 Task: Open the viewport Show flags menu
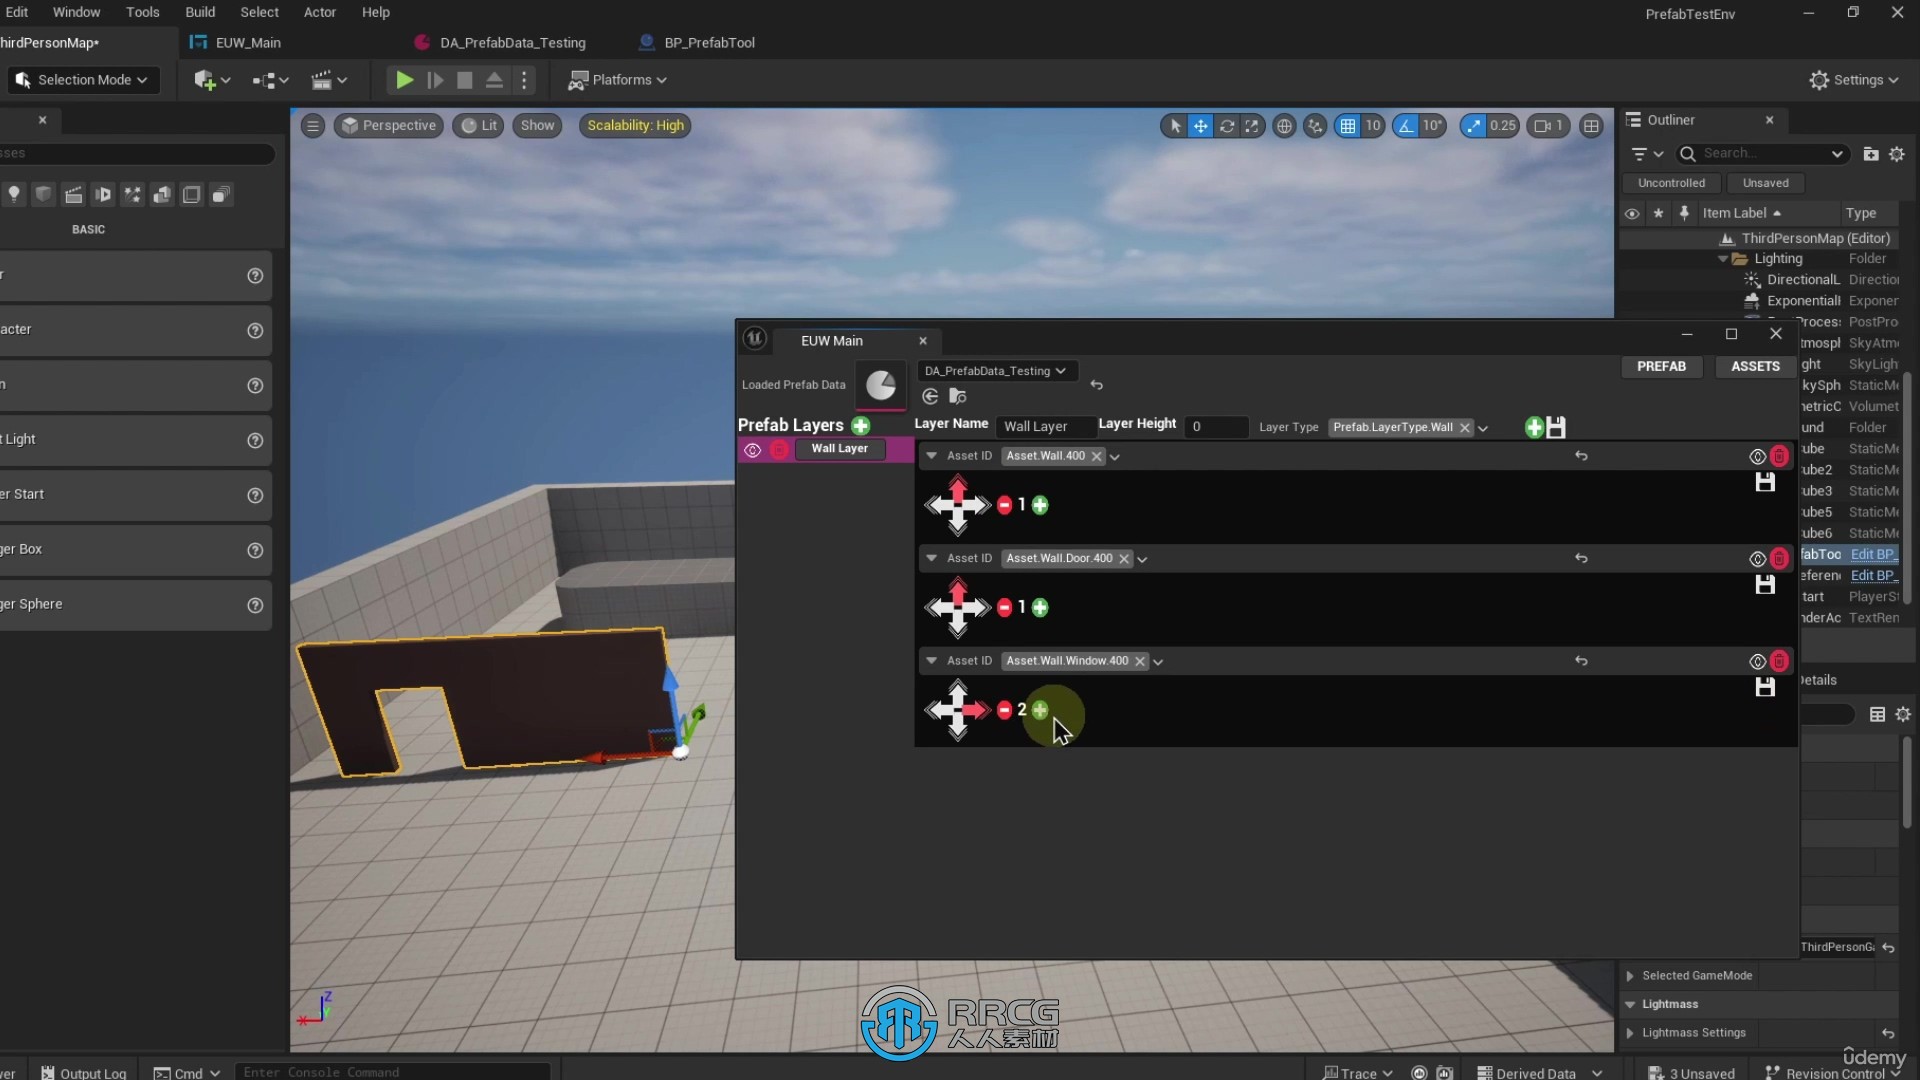[x=537, y=126]
